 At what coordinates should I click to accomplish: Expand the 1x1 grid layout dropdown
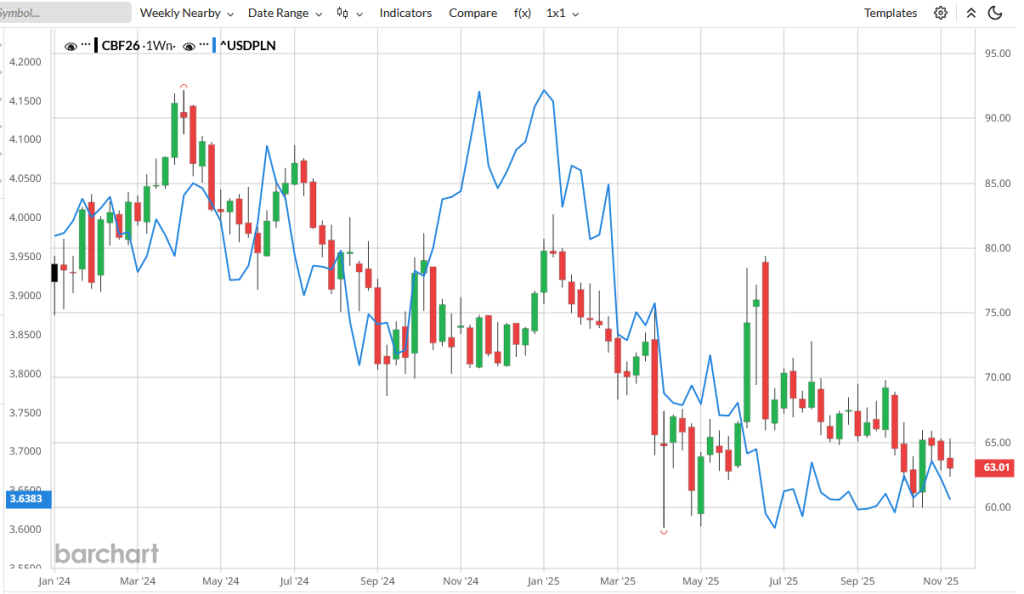(562, 13)
